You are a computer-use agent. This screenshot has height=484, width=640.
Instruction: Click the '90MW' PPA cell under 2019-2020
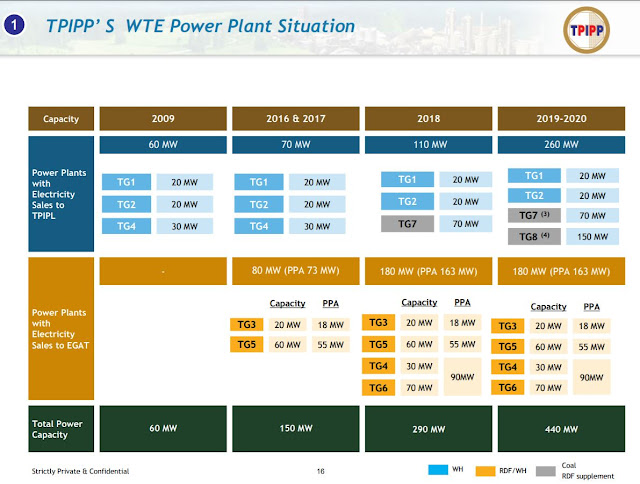[x=591, y=377]
